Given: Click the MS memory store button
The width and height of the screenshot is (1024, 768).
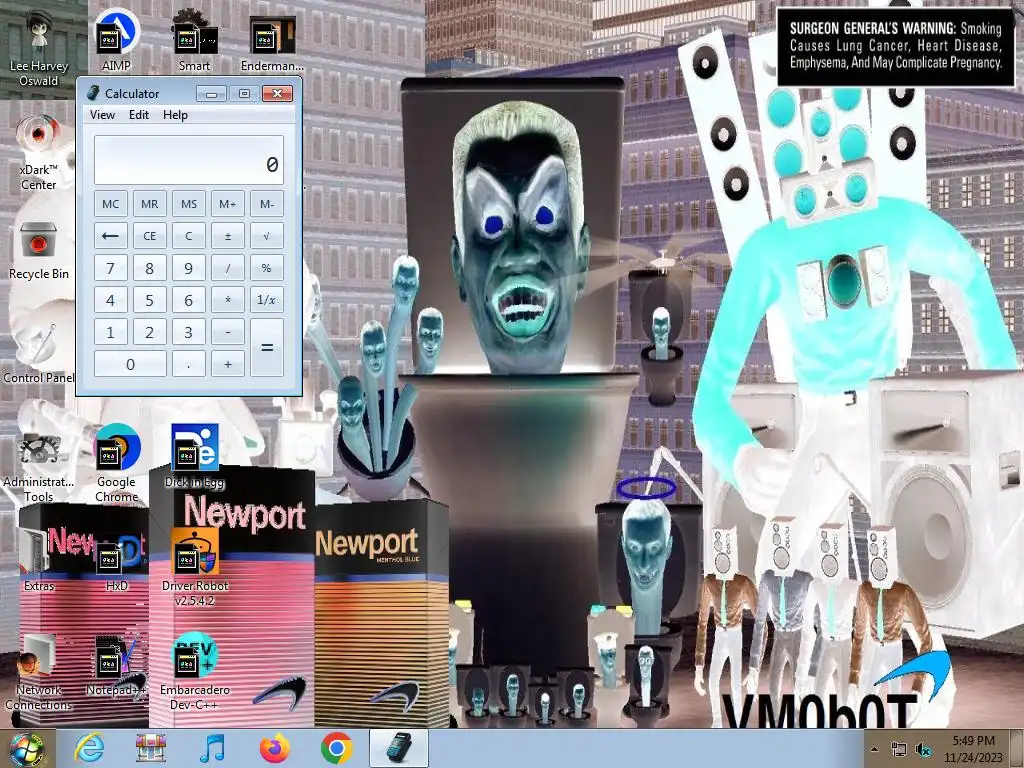Looking at the screenshot, I should 189,204.
